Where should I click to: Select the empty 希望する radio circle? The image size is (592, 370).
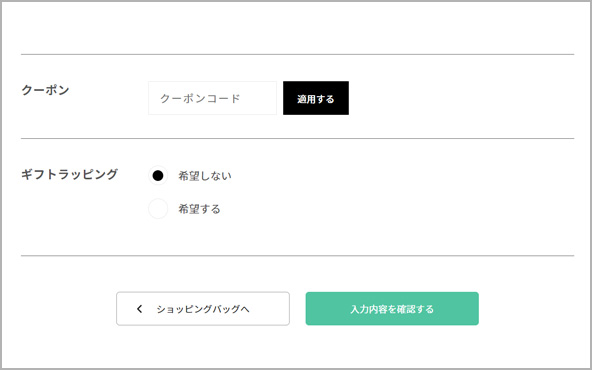(158, 209)
